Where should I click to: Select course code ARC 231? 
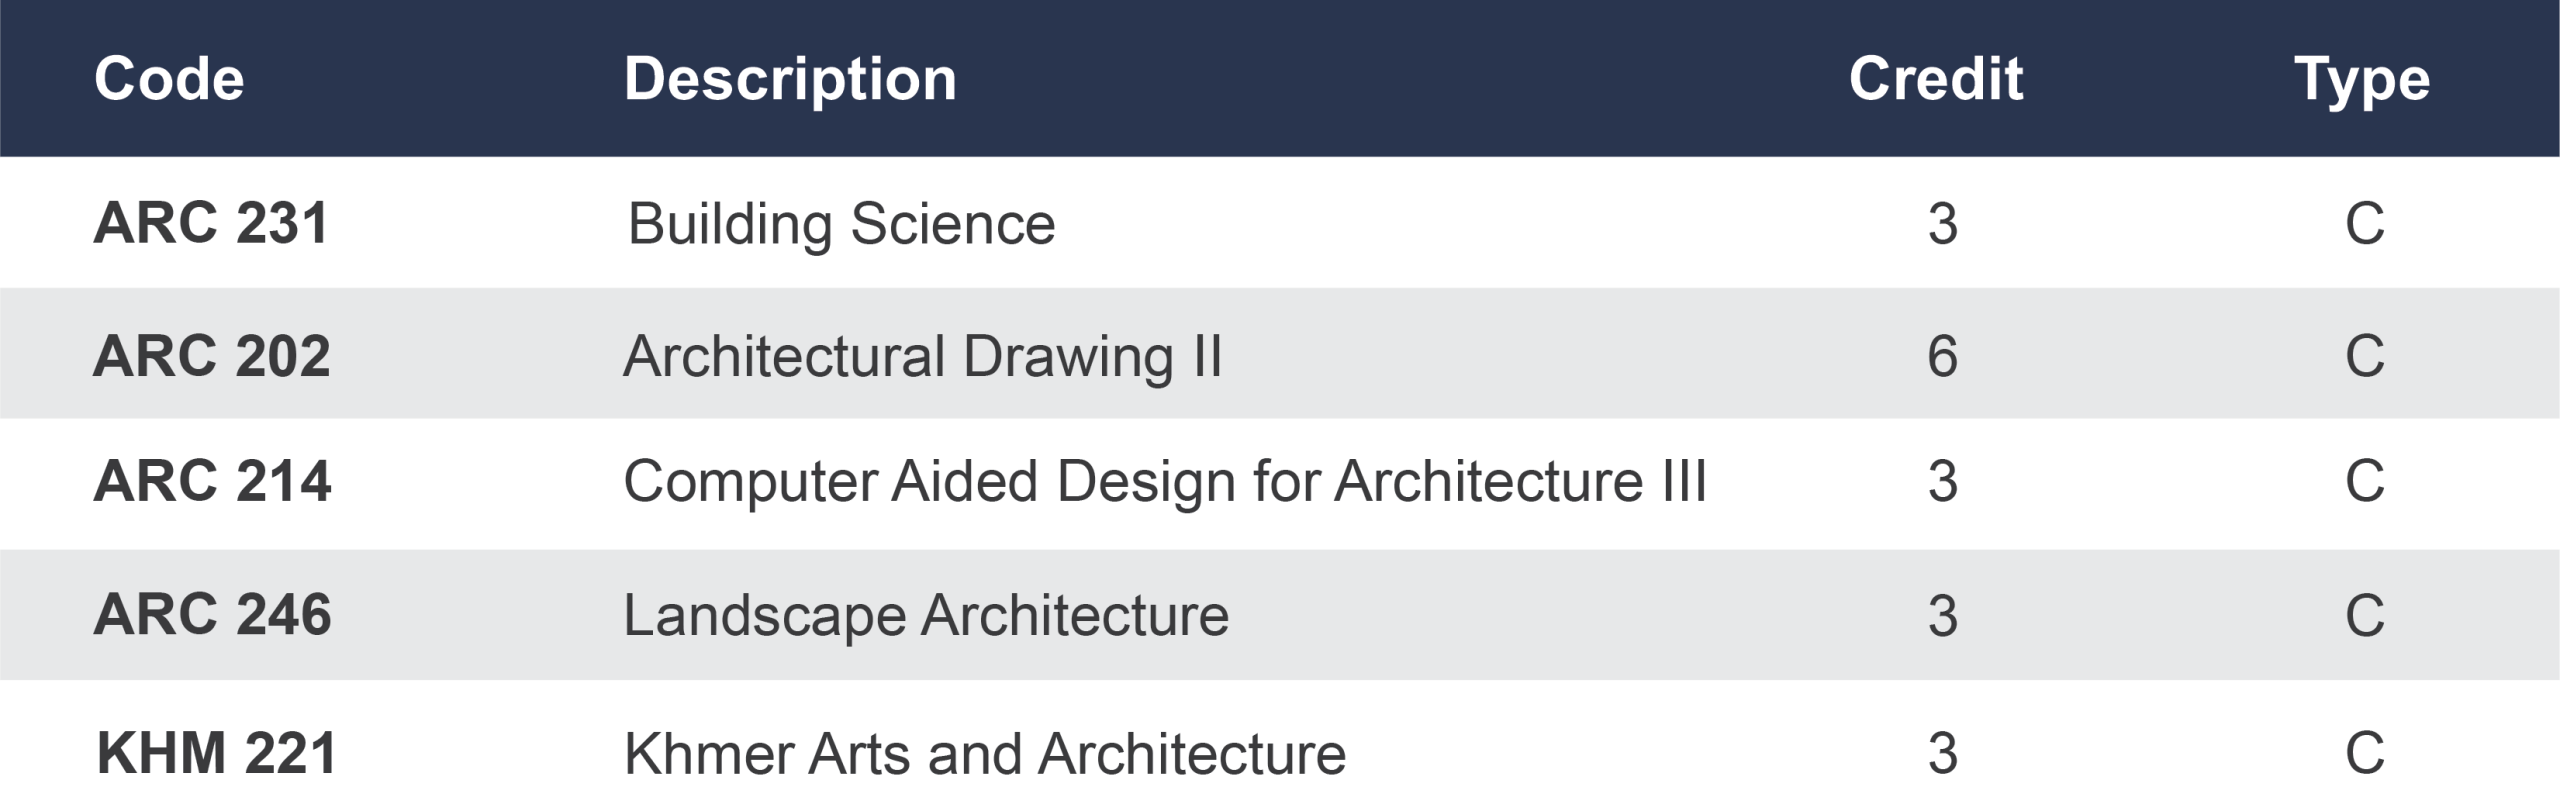pos(211,223)
